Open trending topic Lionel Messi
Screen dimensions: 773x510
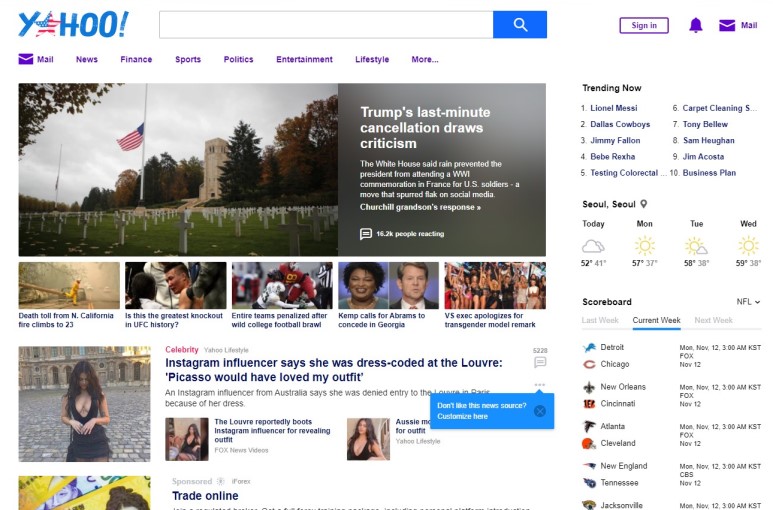pyautogui.click(x=613, y=108)
